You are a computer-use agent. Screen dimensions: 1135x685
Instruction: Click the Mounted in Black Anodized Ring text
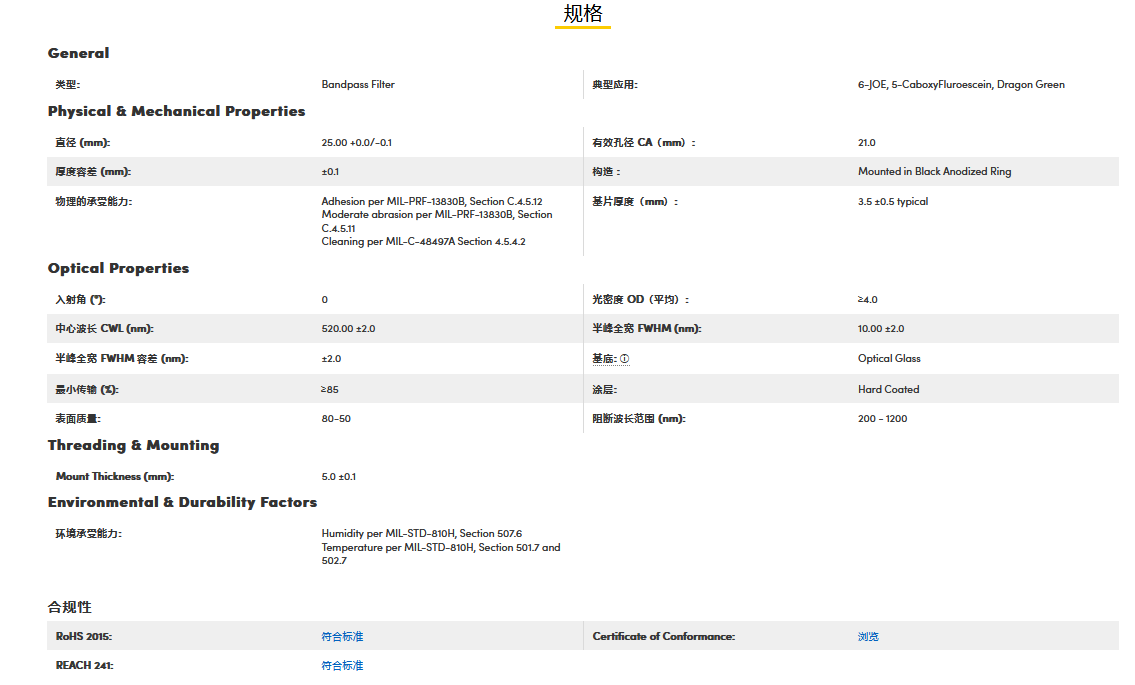(934, 172)
